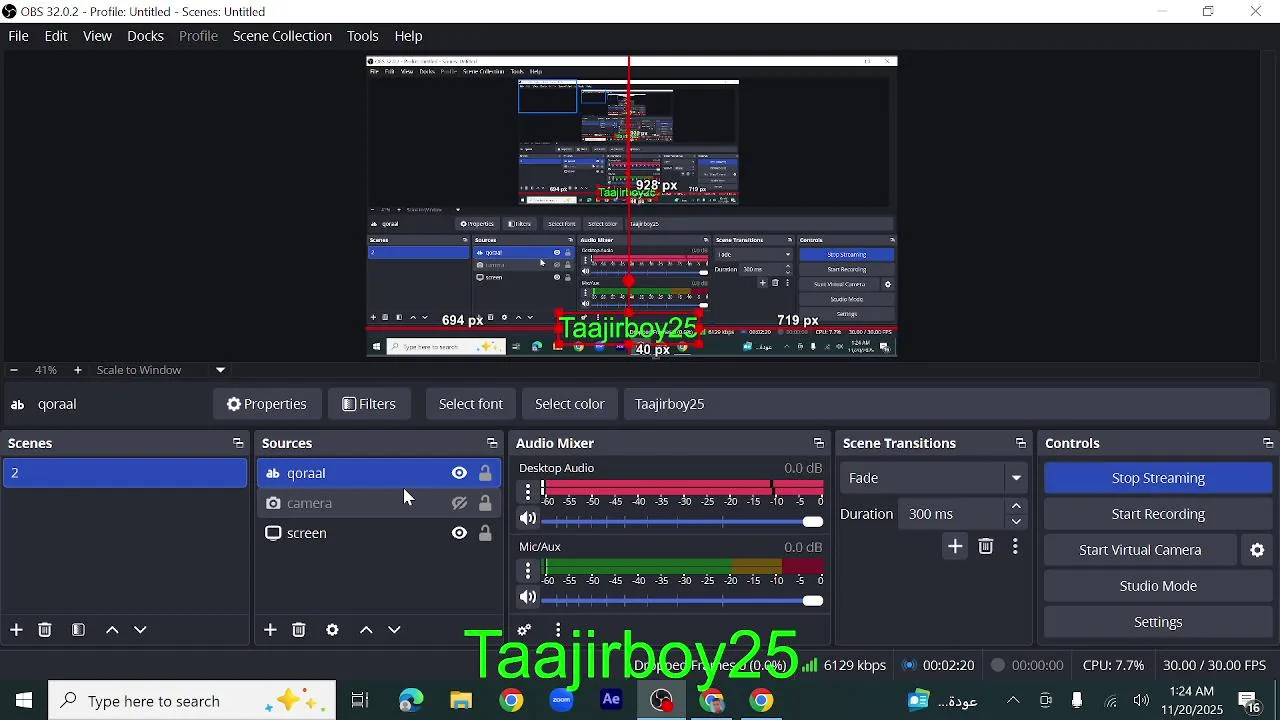Toggle lock on screen source
Screen dimensions: 1280x720
point(485,533)
